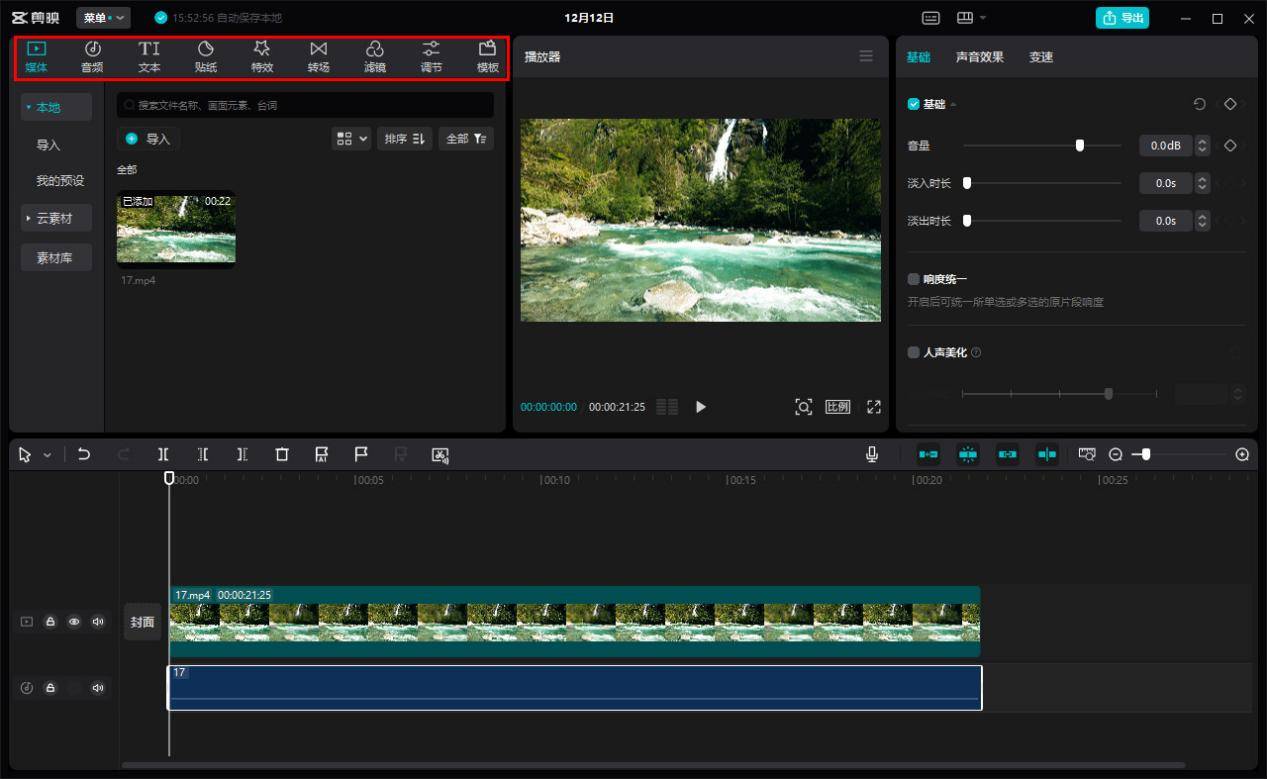Image resolution: width=1267 pixels, height=779 pixels.
Task: Open the 贴纸 sticker panel
Action: [205, 57]
